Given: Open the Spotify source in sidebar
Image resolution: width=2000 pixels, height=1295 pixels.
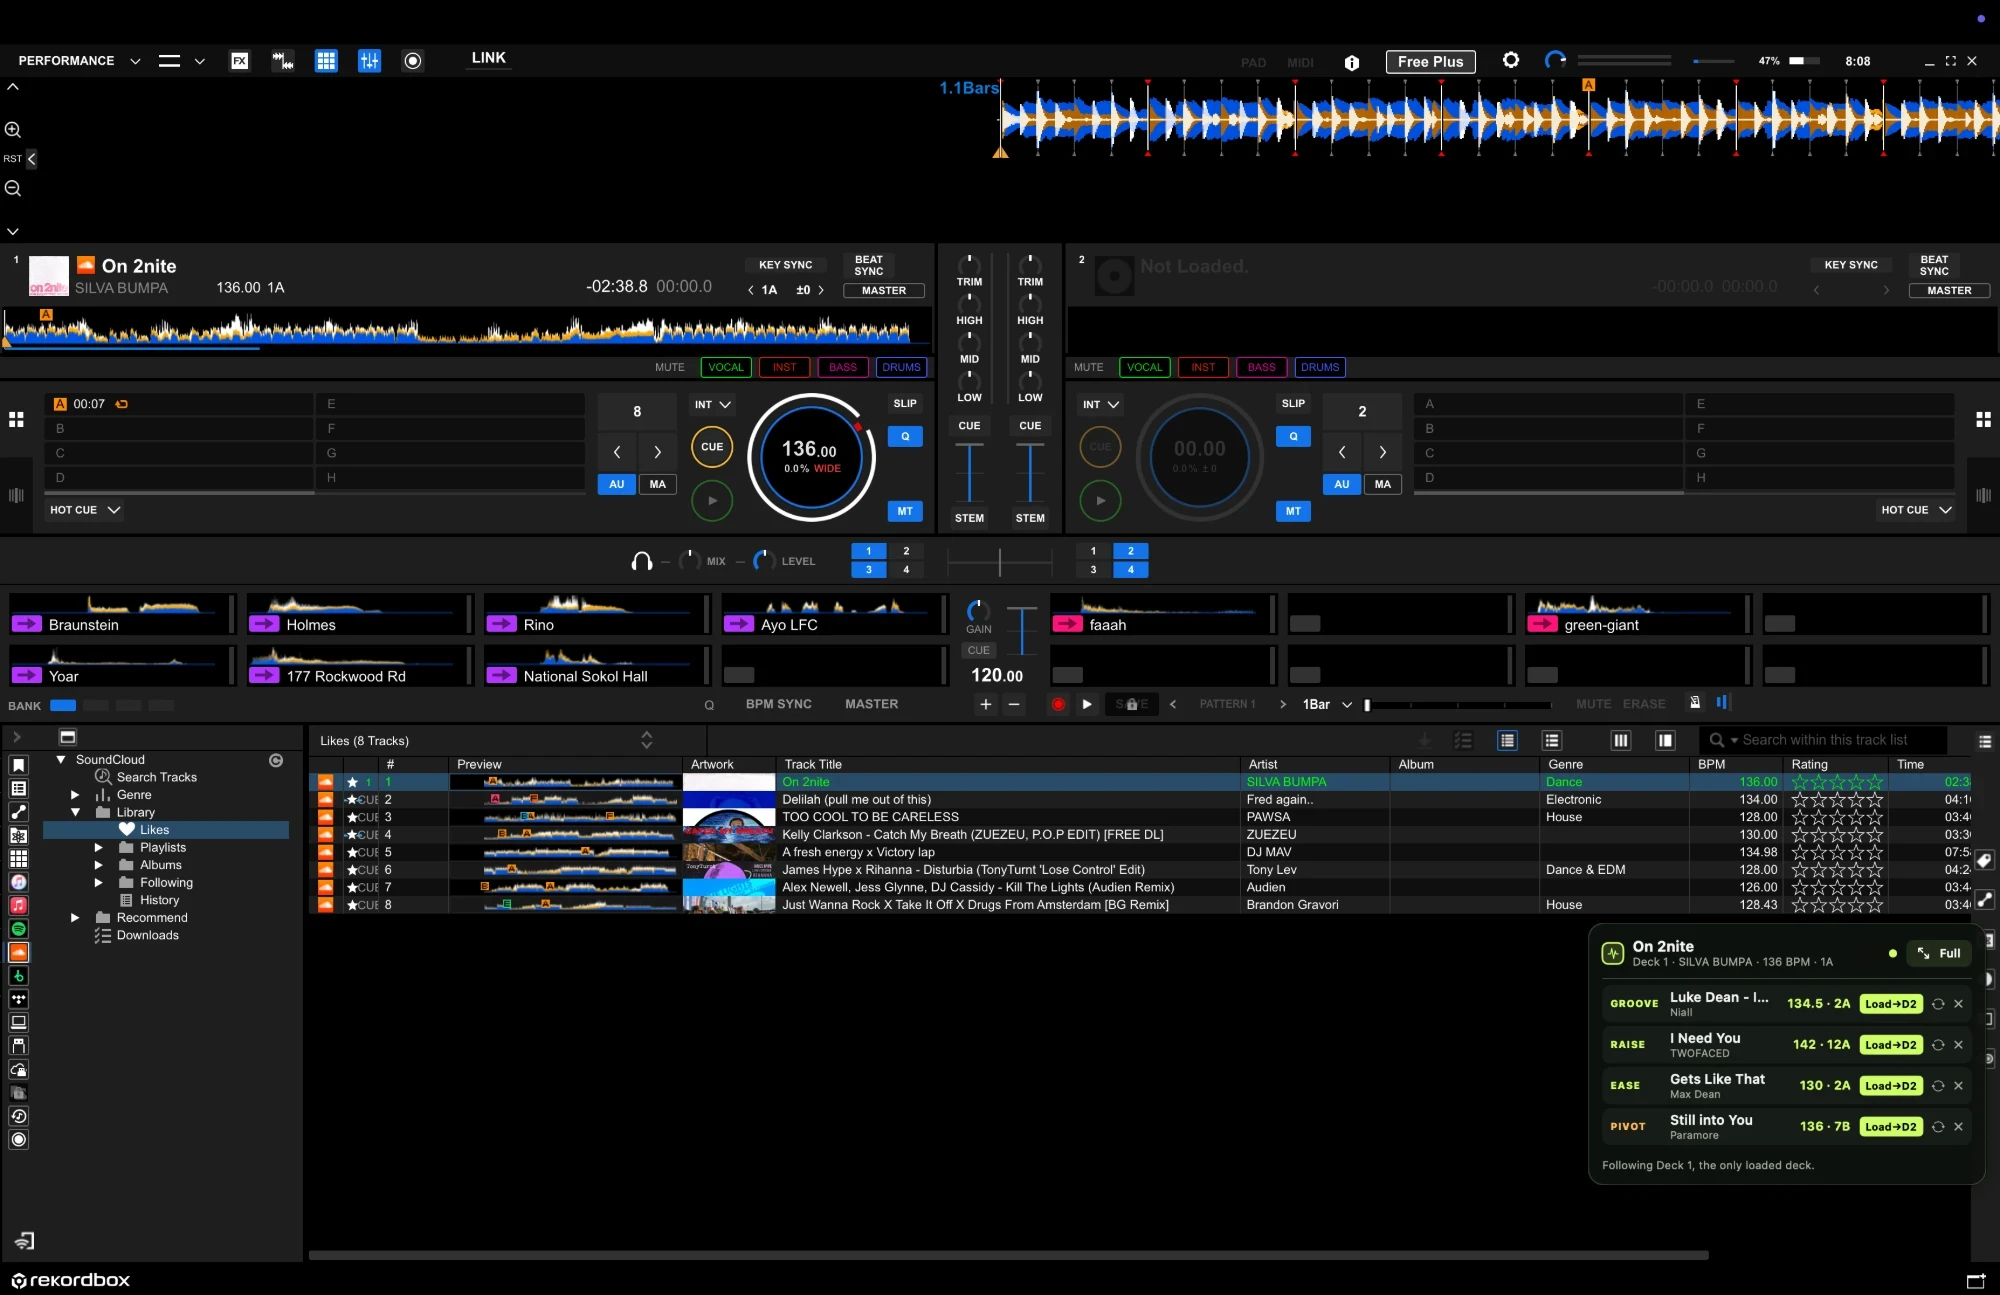Looking at the screenshot, I should click(18, 929).
